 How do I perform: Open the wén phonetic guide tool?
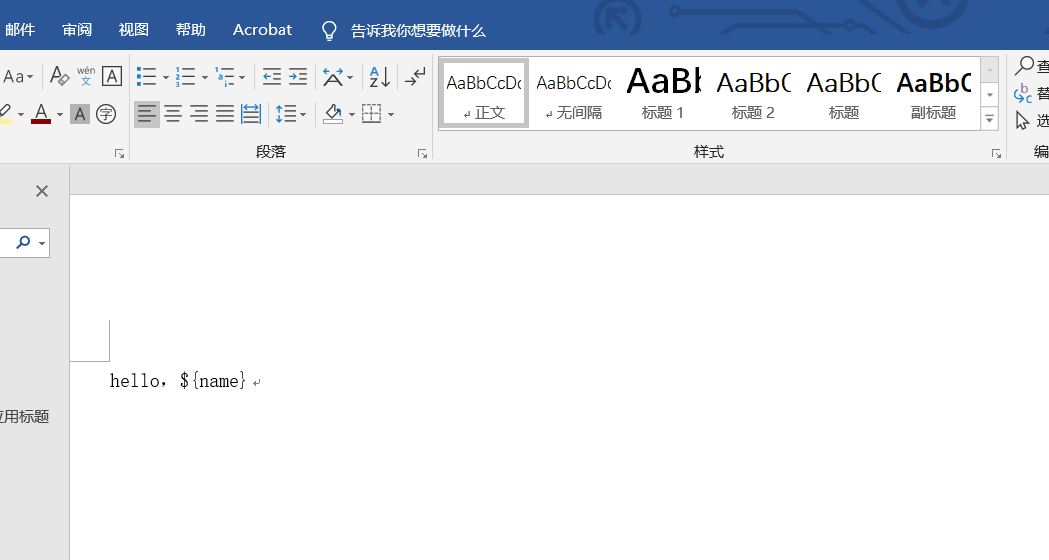pos(86,76)
